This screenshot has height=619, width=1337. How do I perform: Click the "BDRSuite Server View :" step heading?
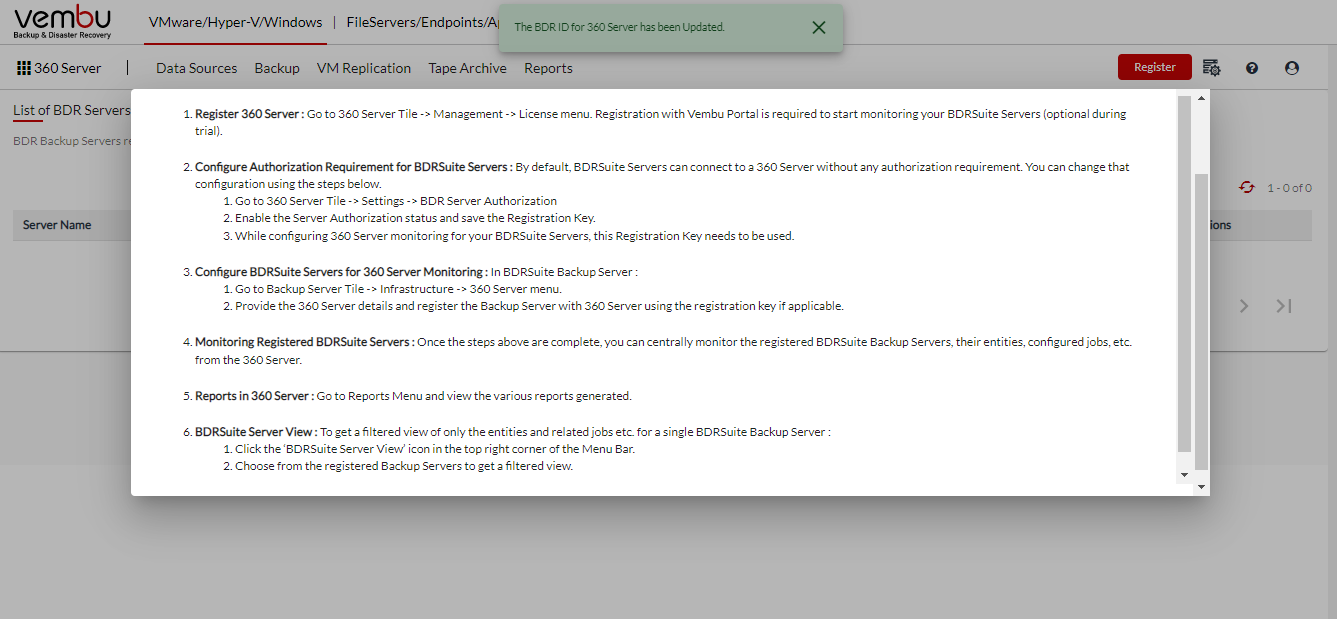[x=255, y=432]
